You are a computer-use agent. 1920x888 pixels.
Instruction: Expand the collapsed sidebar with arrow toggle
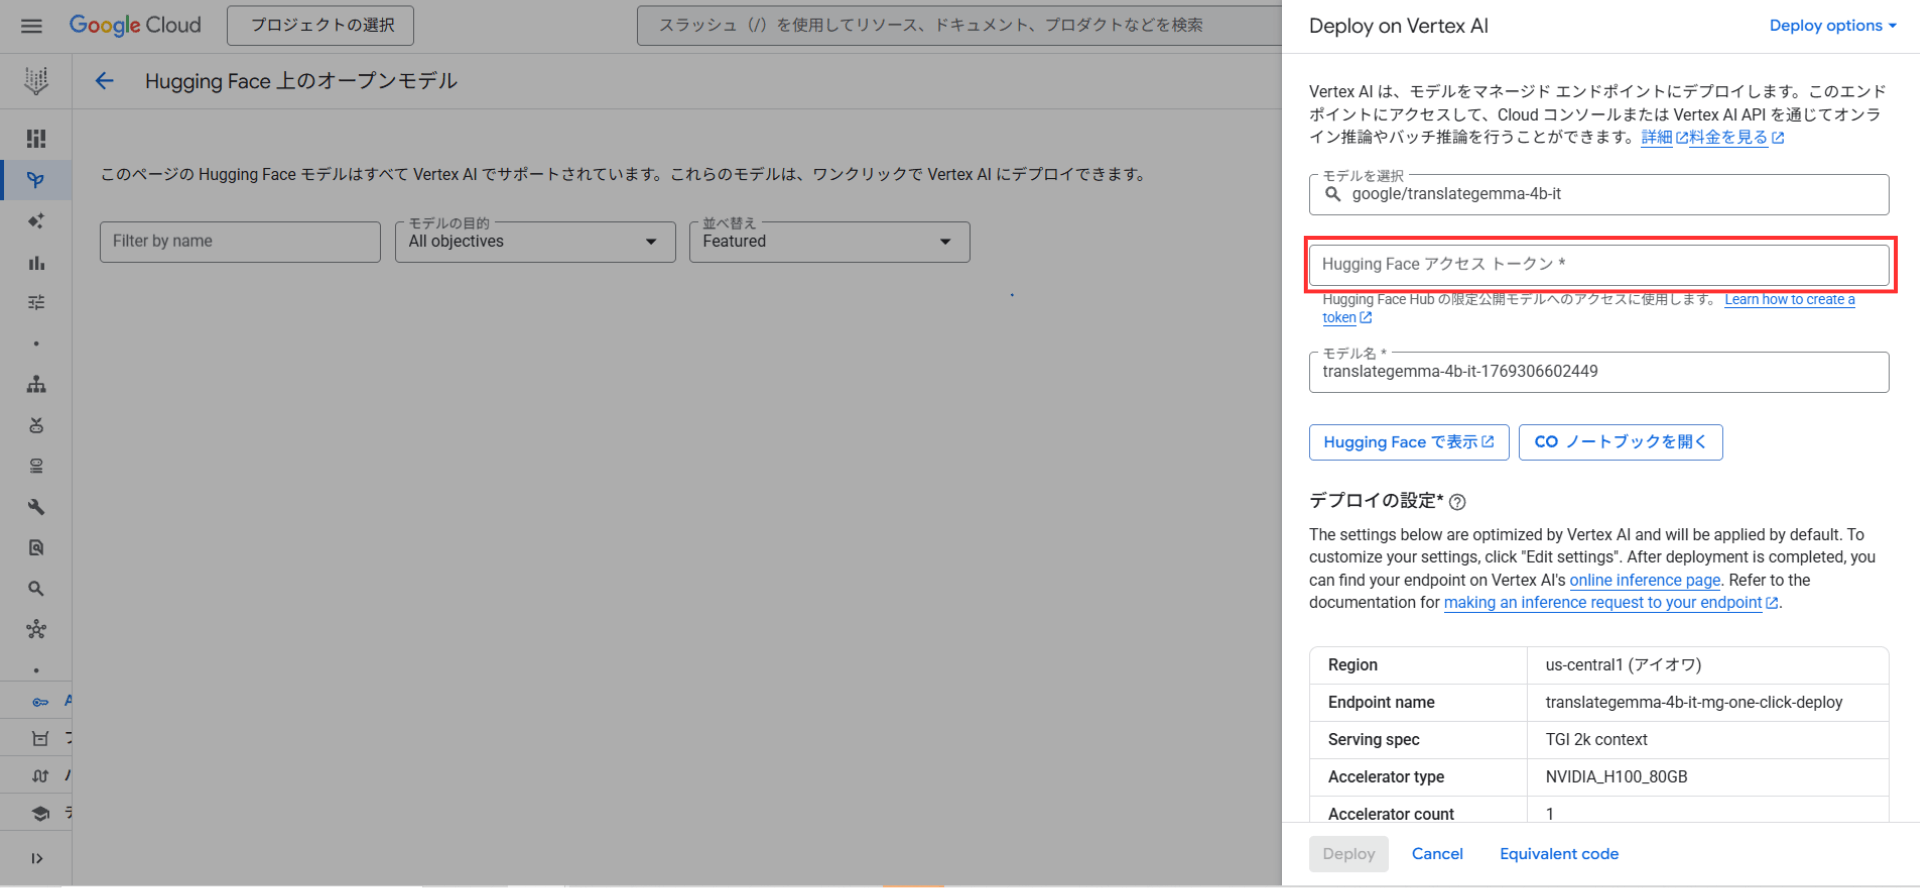(x=37, y=858)
